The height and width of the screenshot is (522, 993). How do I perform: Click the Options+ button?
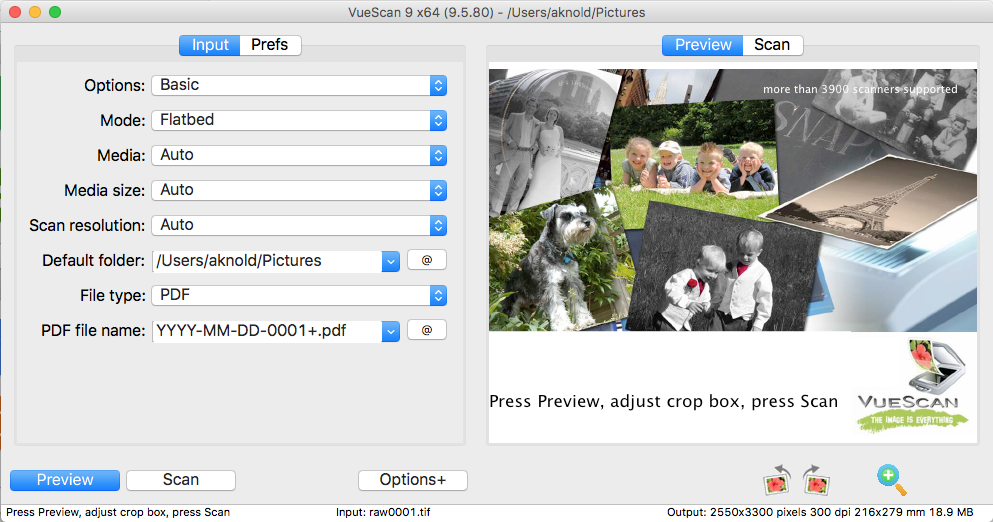coord(412,480)
